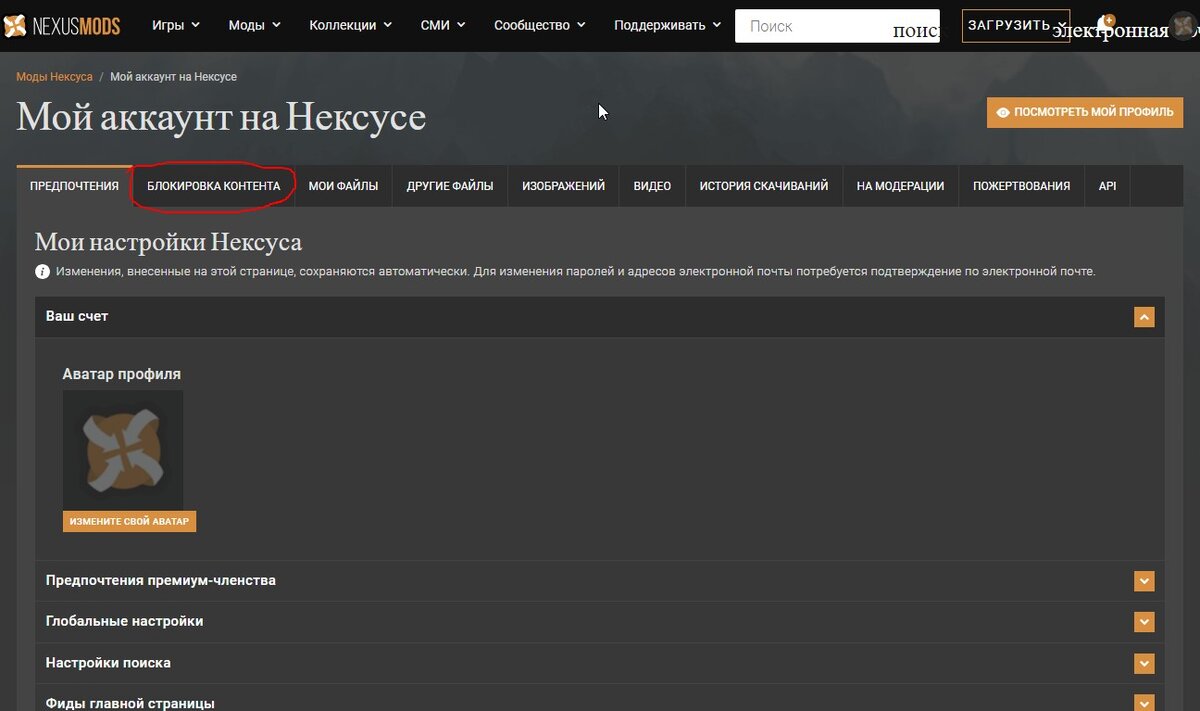Open the Моды dropdown menu
Viewport: 1200px width, 711px height.
point(254,26)
